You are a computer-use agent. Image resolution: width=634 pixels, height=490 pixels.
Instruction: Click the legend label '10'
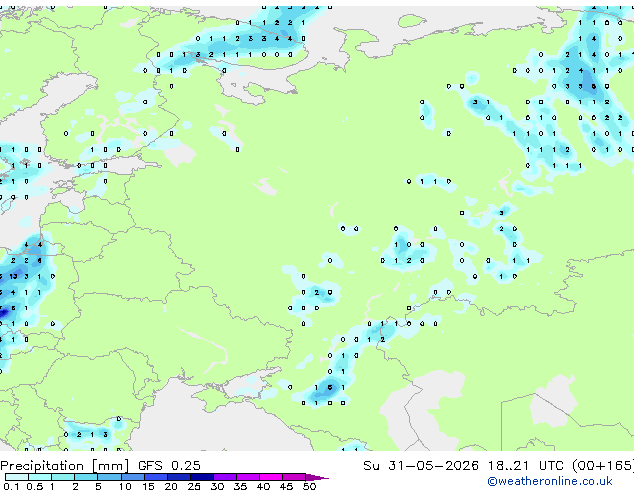coord(125,486)
